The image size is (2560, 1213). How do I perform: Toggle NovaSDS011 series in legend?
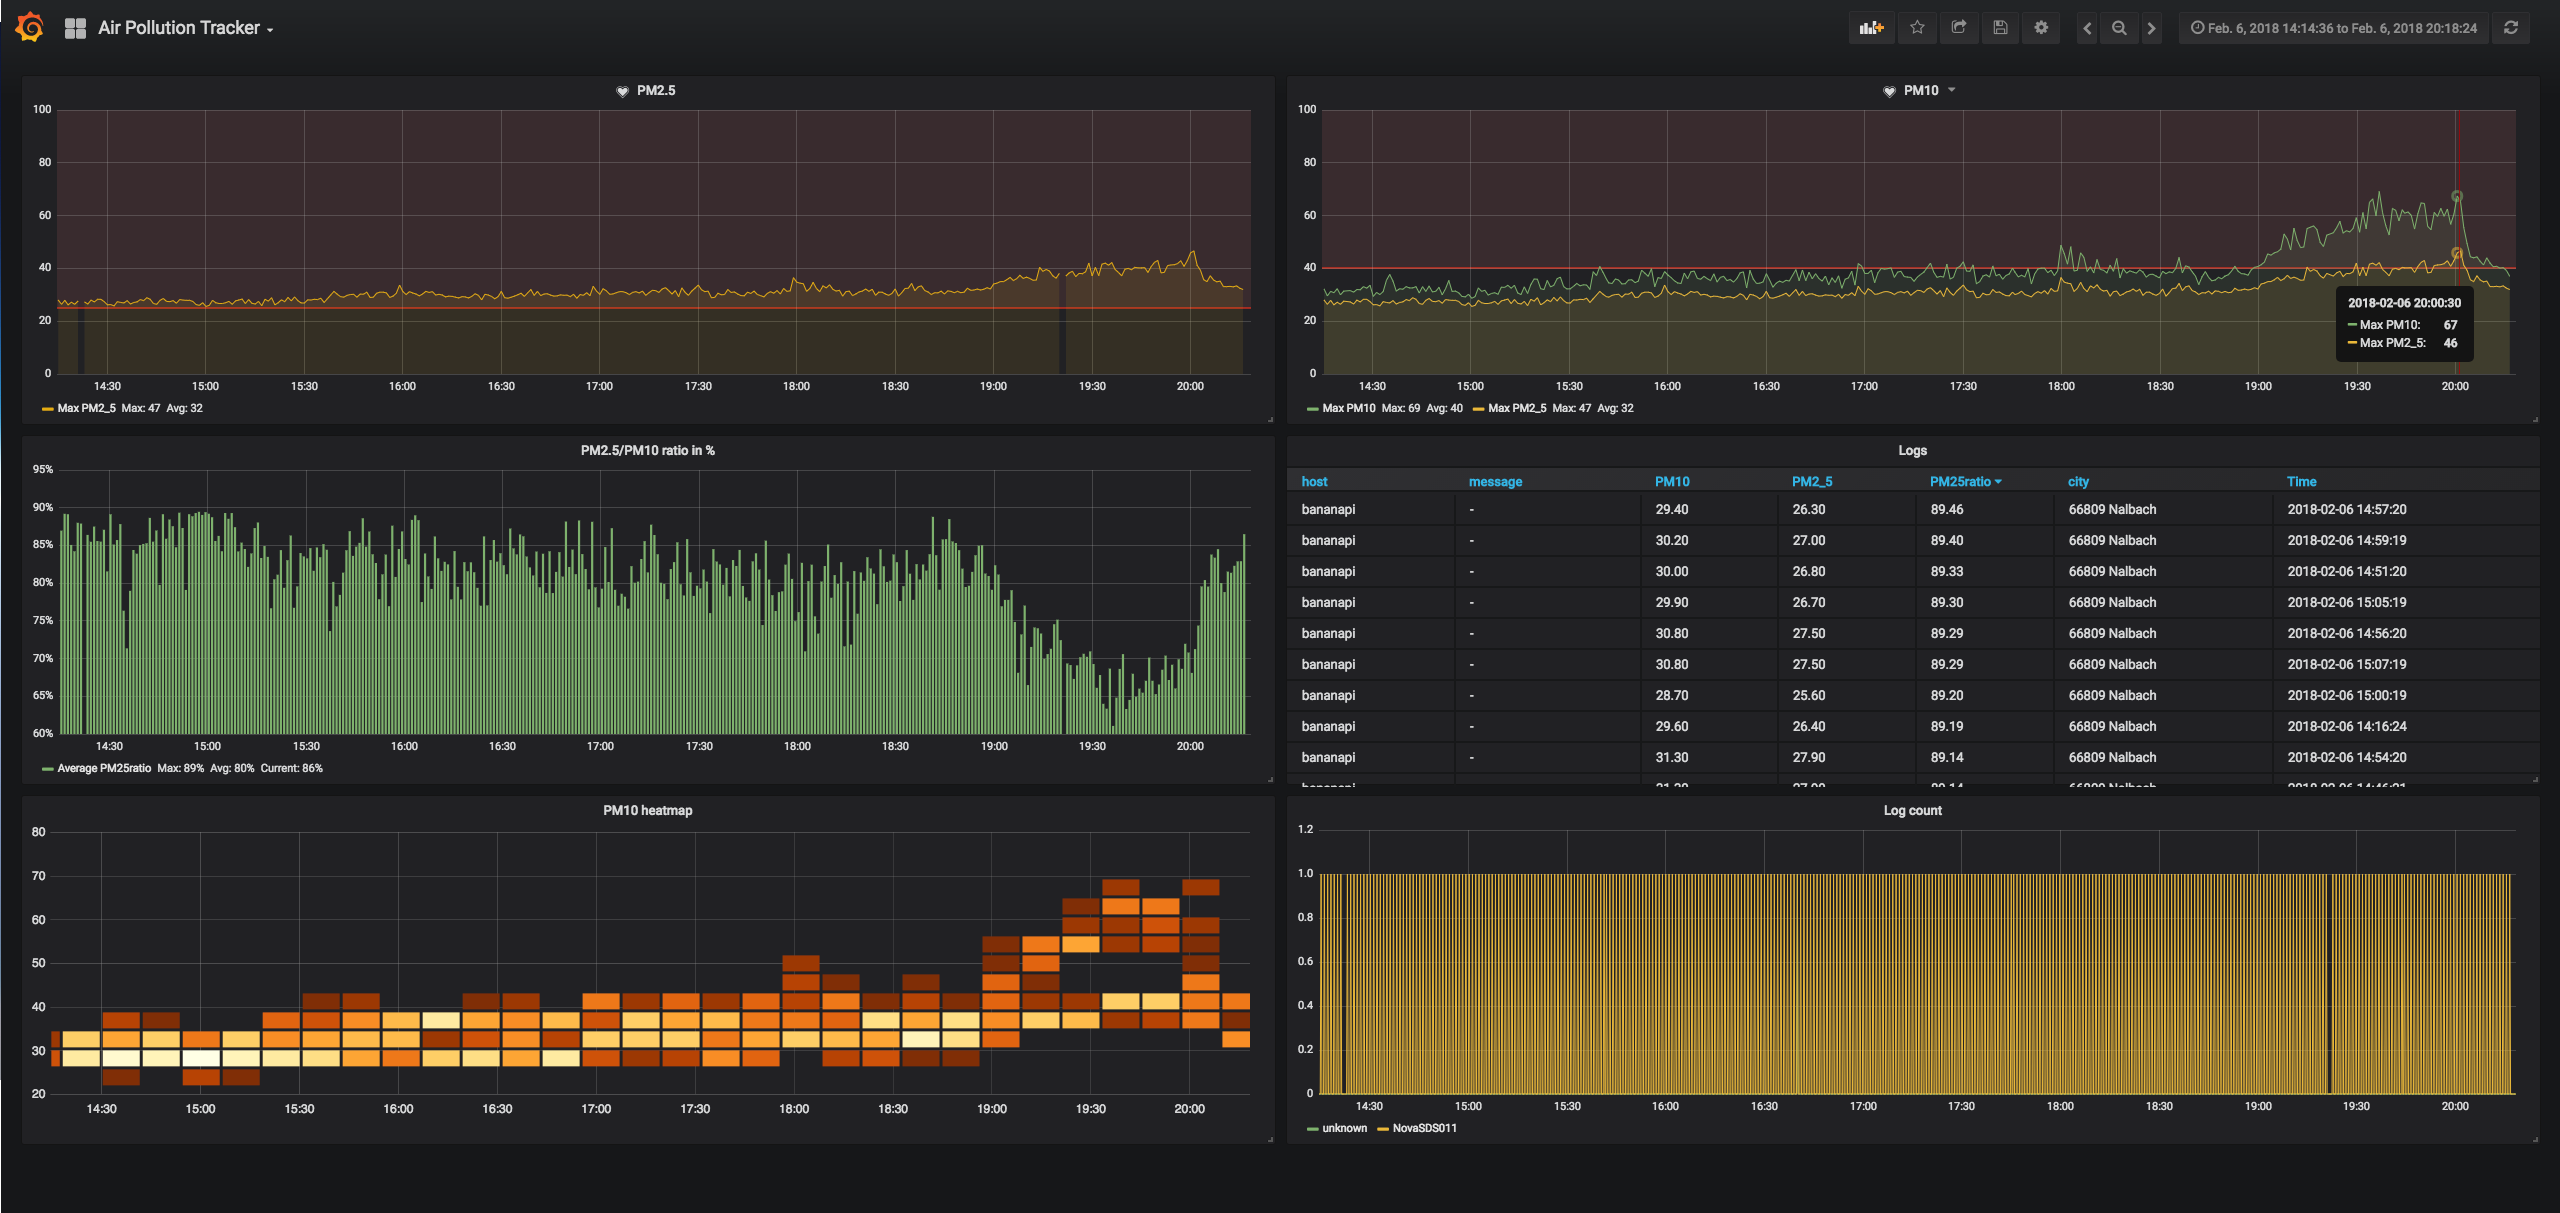[x=1424, y=1128]
